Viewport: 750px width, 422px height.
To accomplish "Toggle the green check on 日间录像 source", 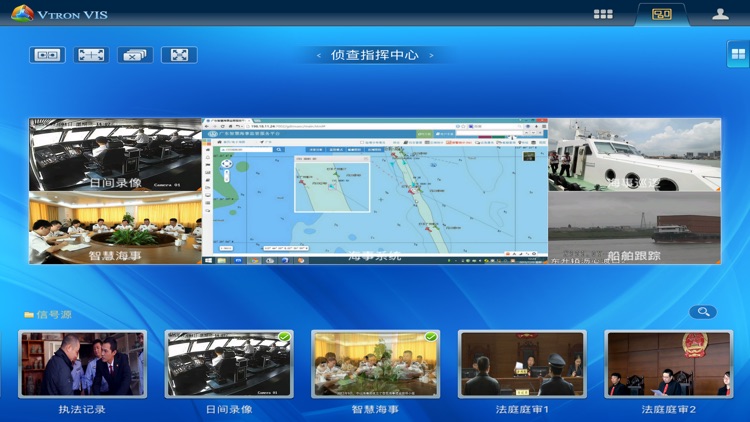I will [x=285, y=337].
